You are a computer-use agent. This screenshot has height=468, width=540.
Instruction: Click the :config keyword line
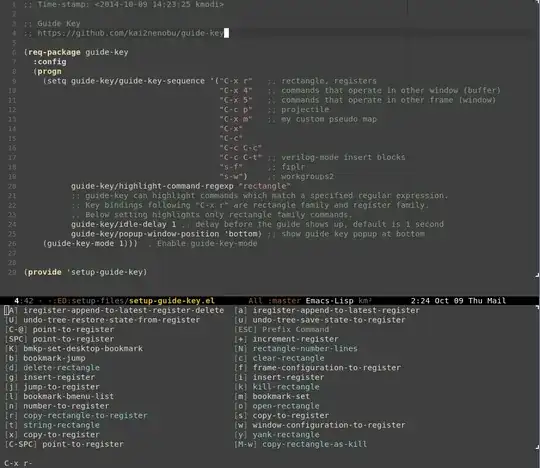pyautogui.click(x=50, y=62)
